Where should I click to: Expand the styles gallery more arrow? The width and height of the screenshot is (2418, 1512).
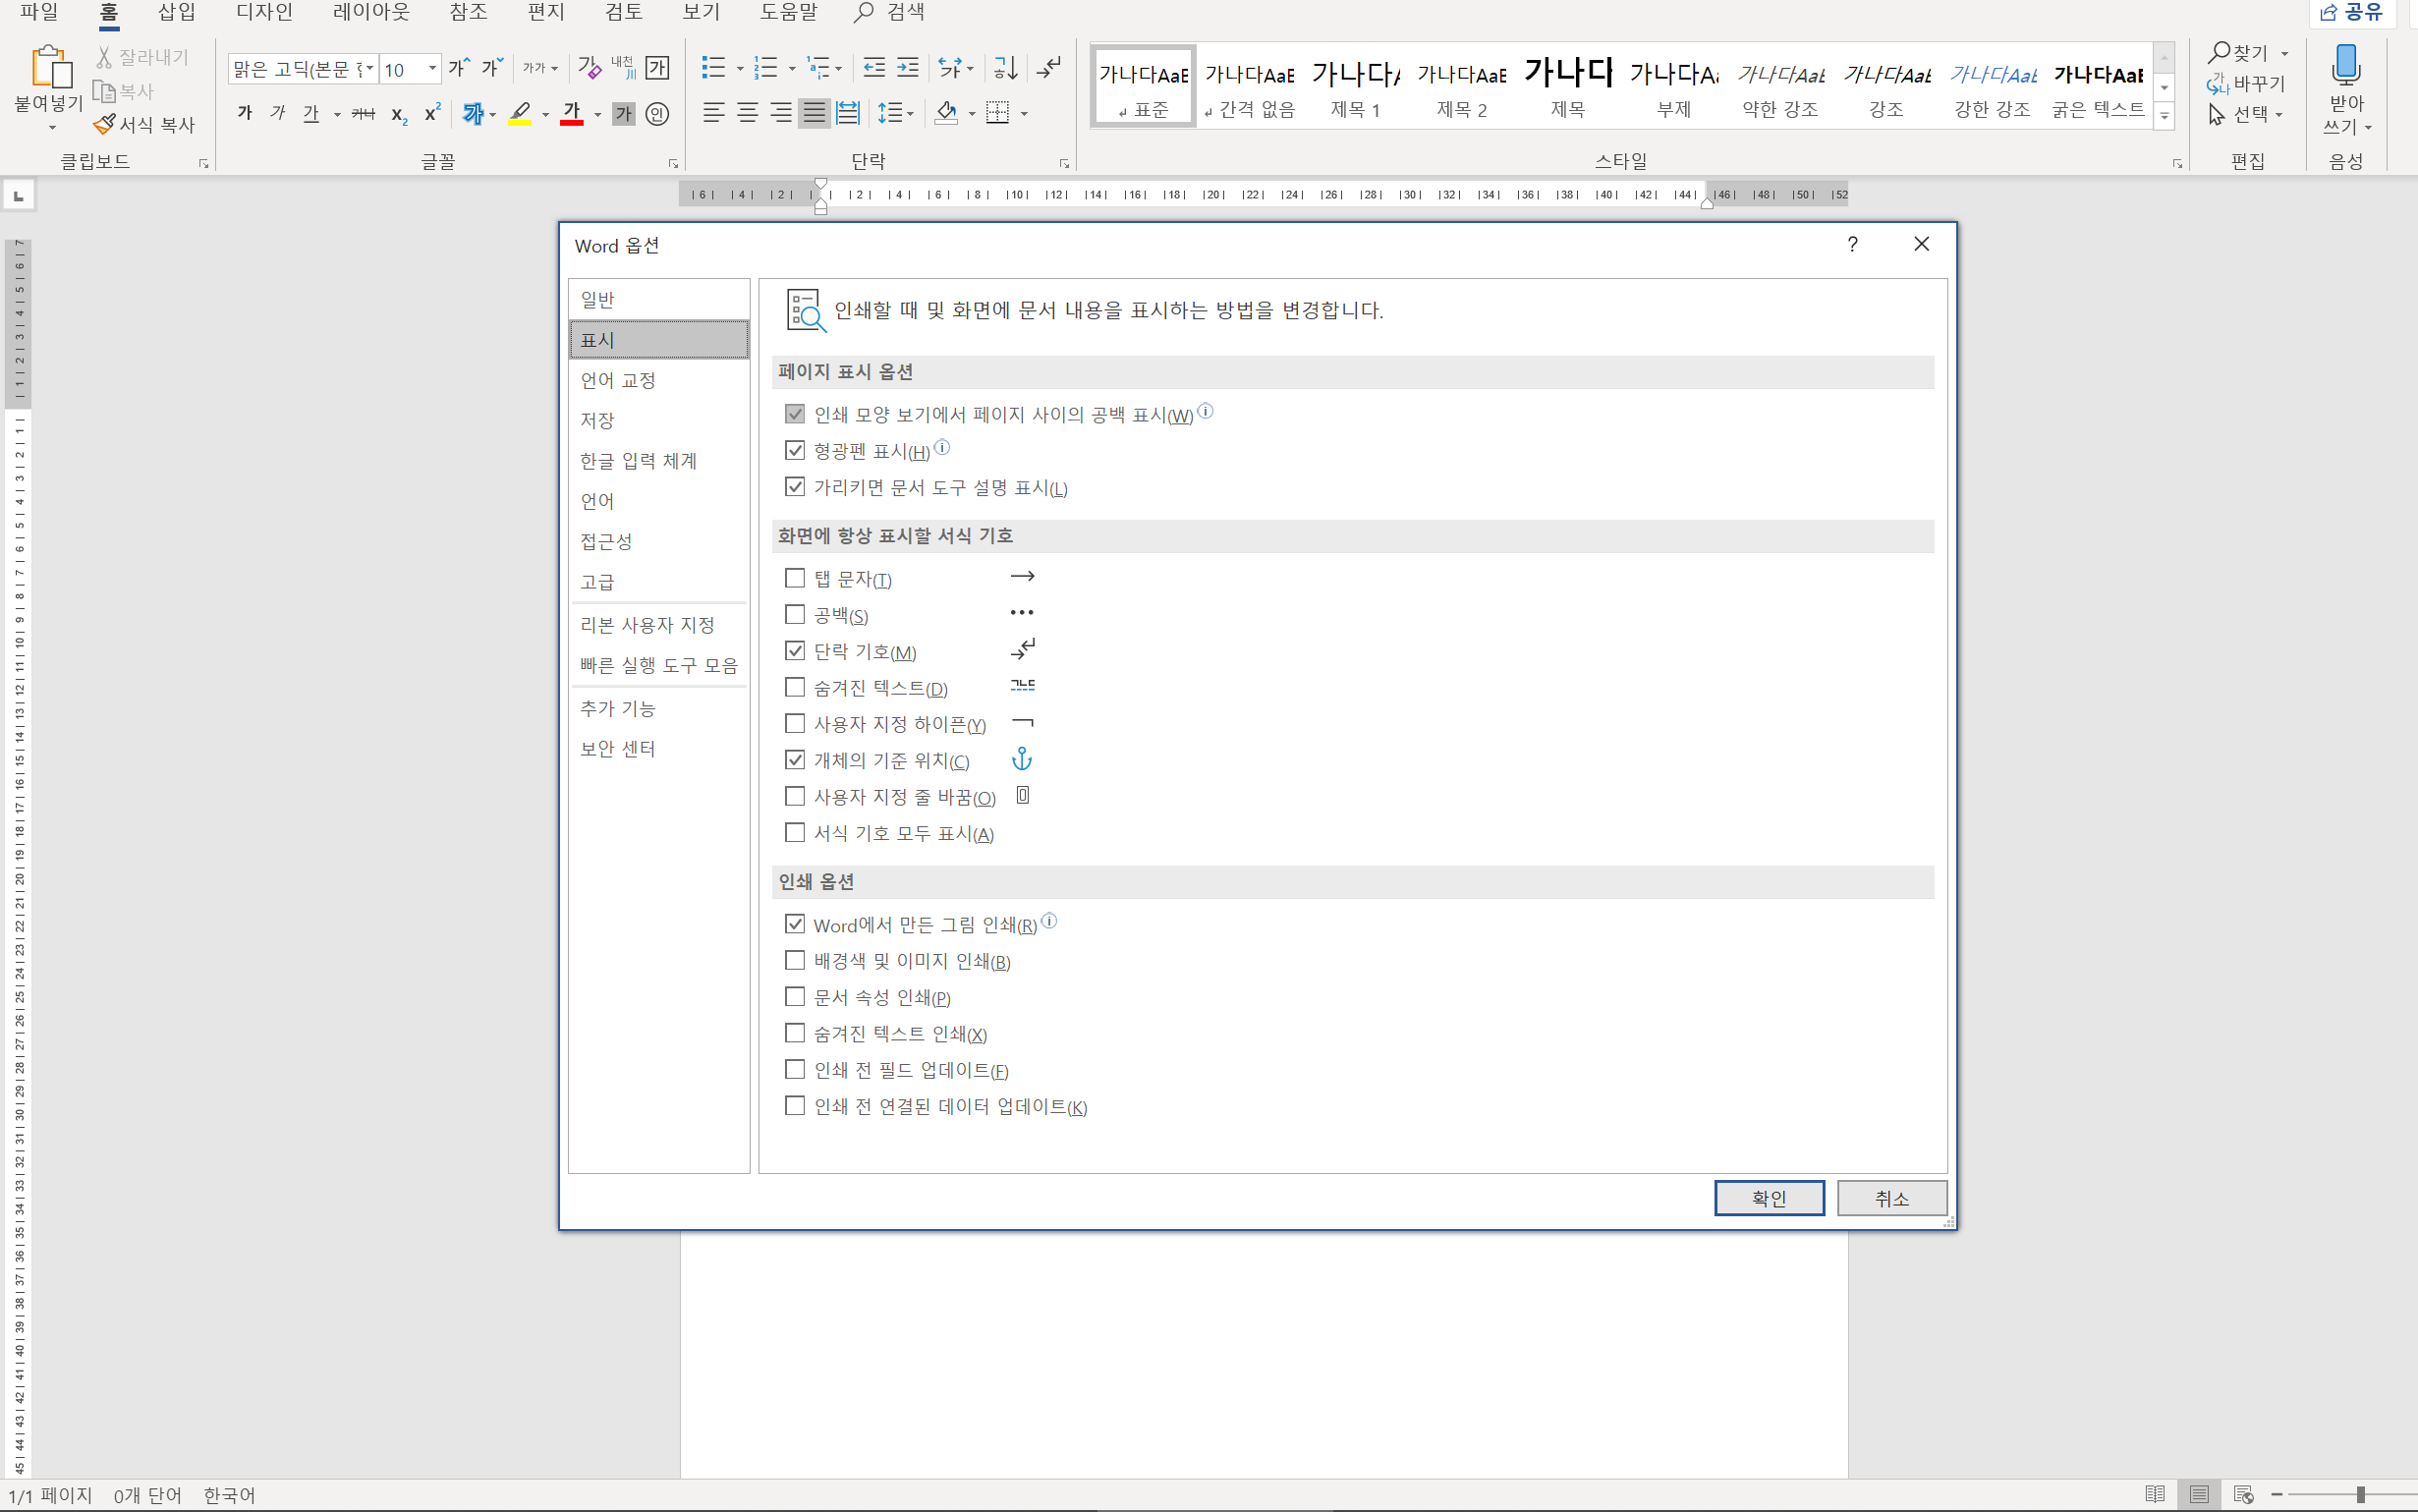(2164, 117)
